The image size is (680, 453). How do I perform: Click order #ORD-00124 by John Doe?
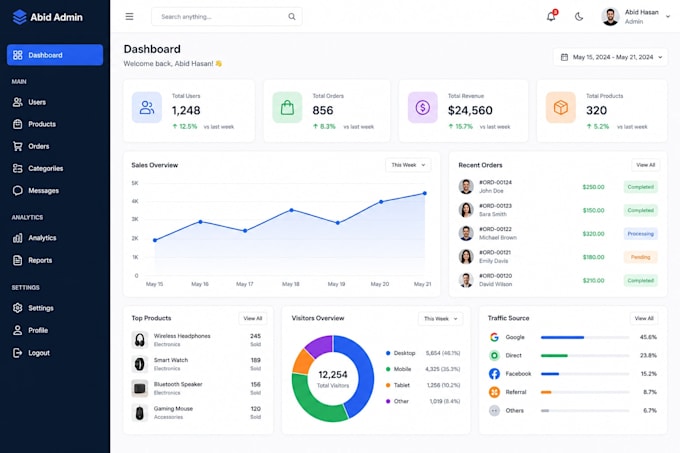(x=558, y=187)
